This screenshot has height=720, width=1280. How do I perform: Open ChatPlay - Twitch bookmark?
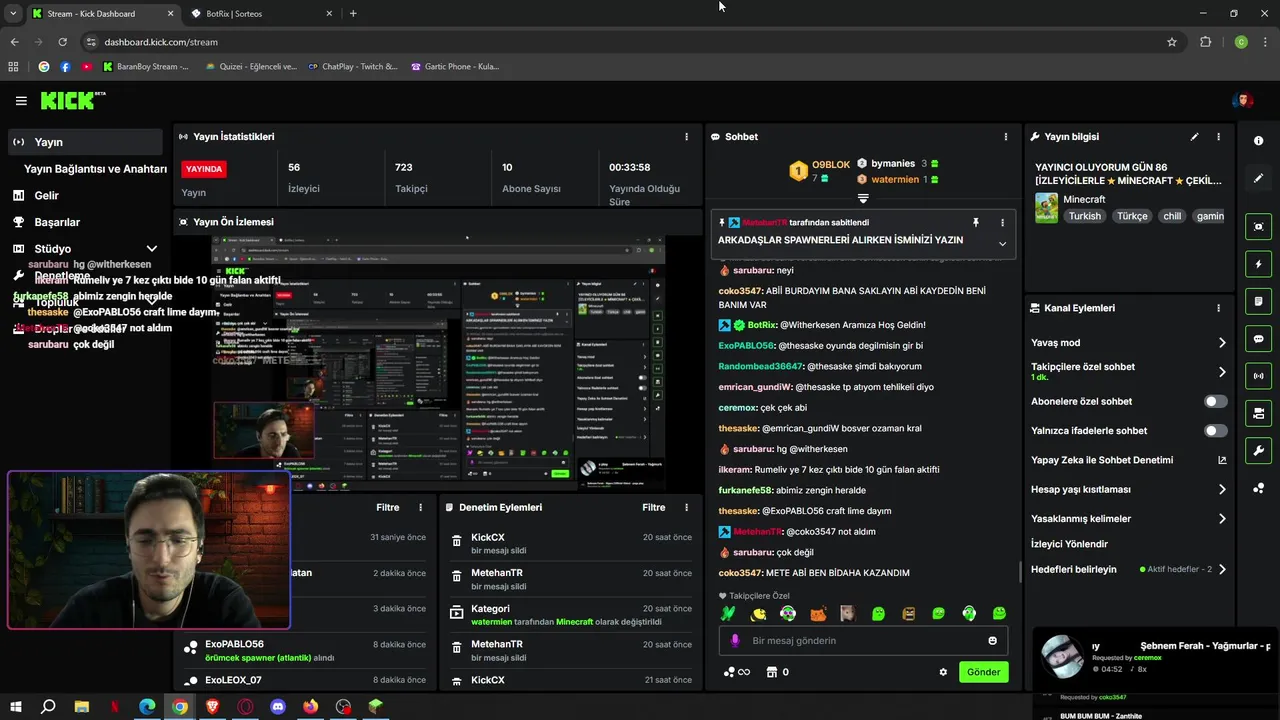coord(353,67)
